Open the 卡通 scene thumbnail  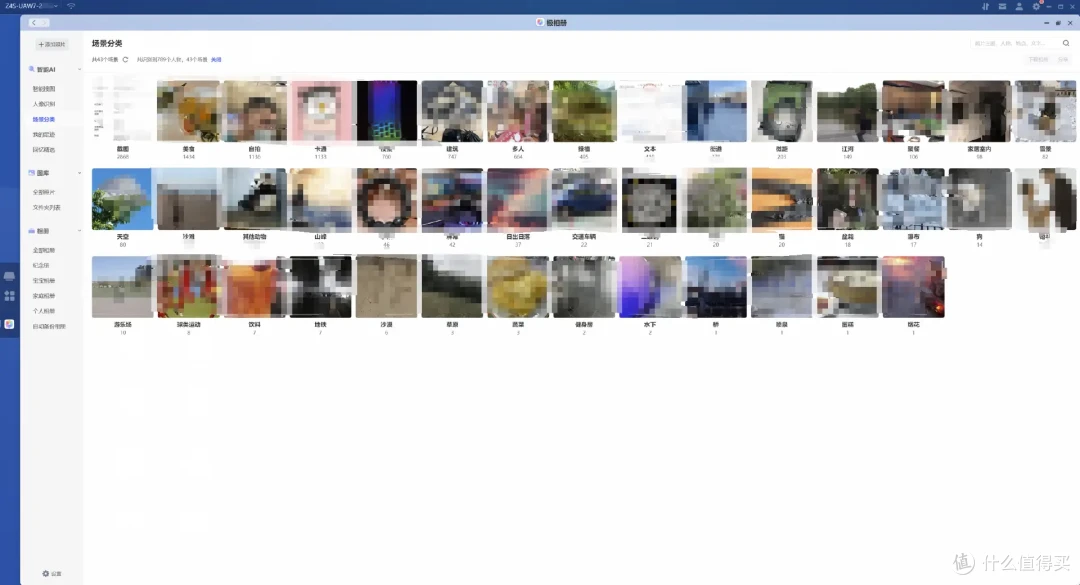[x=320, y=112]
